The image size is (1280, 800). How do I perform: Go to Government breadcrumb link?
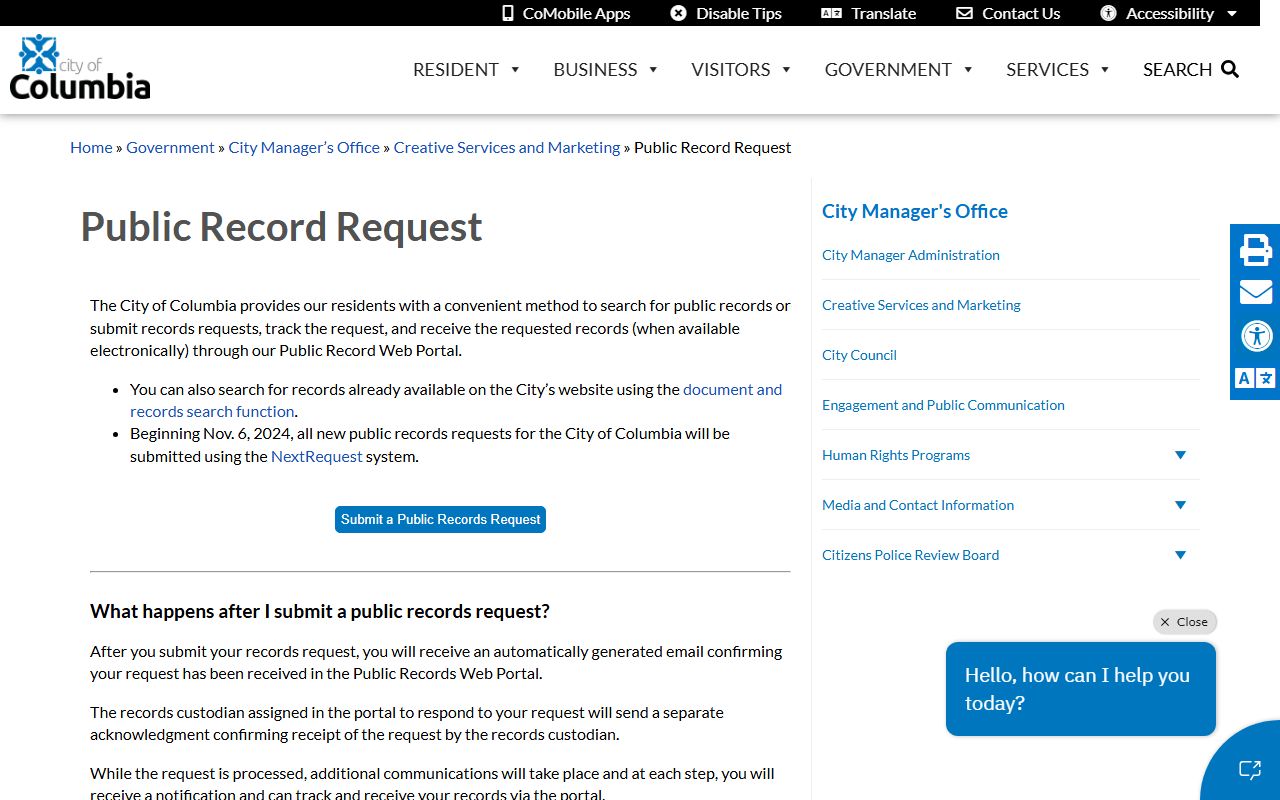pyautogui.click(x=170, y=147)
